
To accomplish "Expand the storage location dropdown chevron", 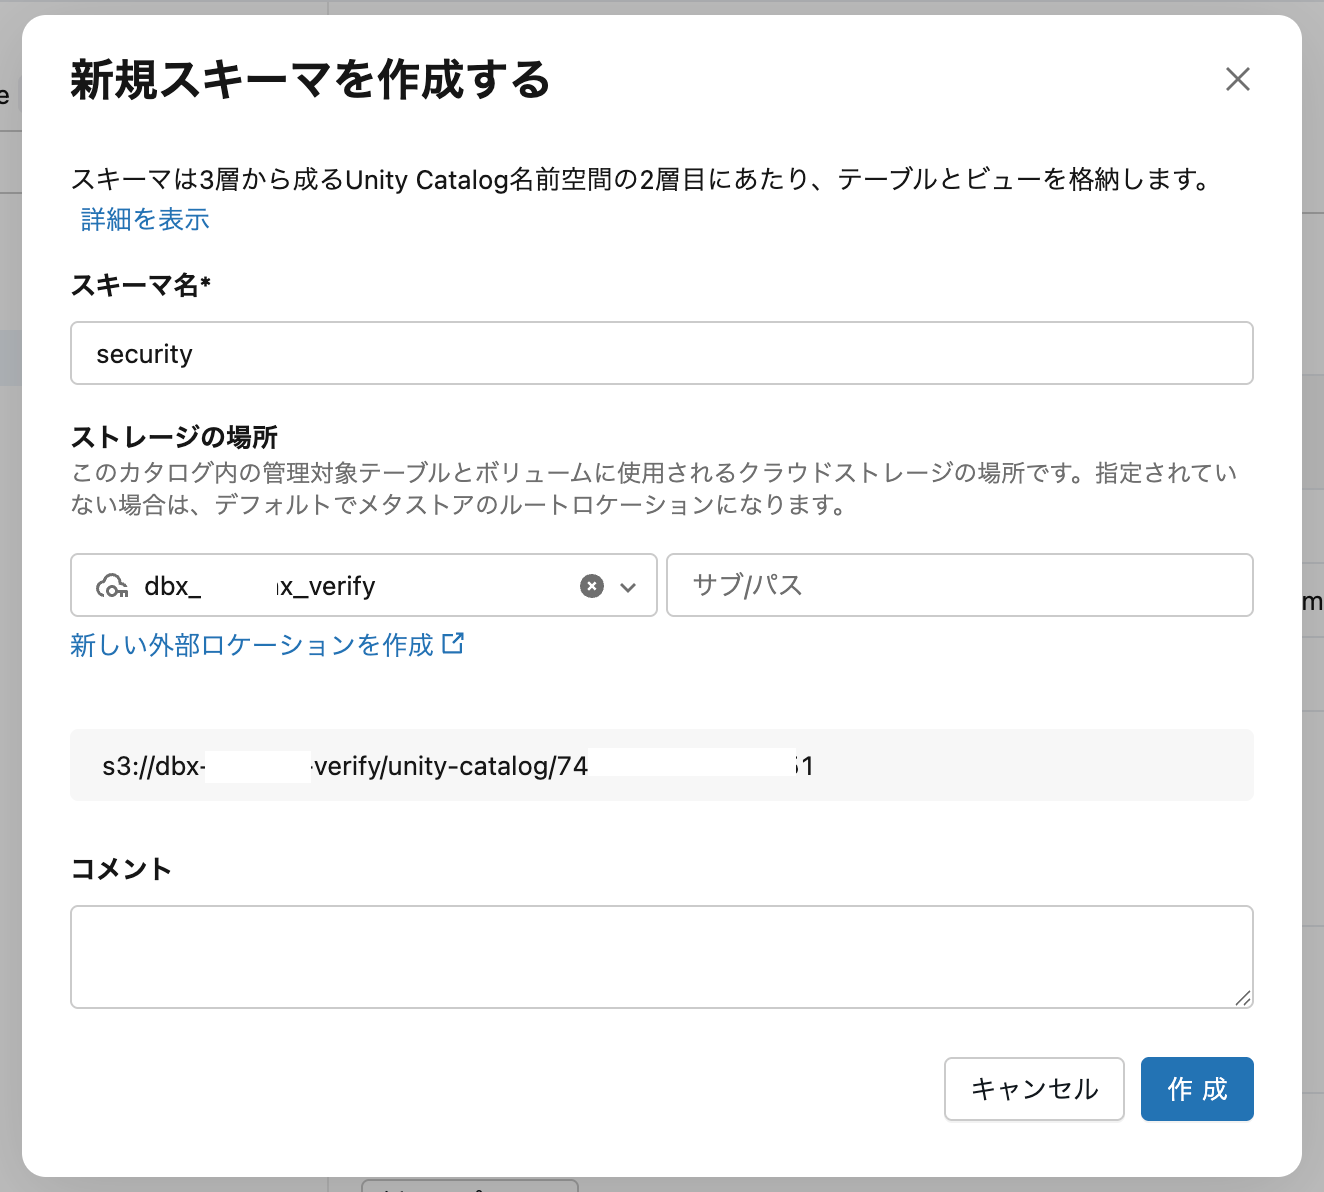I will click(x=628, y=587).
